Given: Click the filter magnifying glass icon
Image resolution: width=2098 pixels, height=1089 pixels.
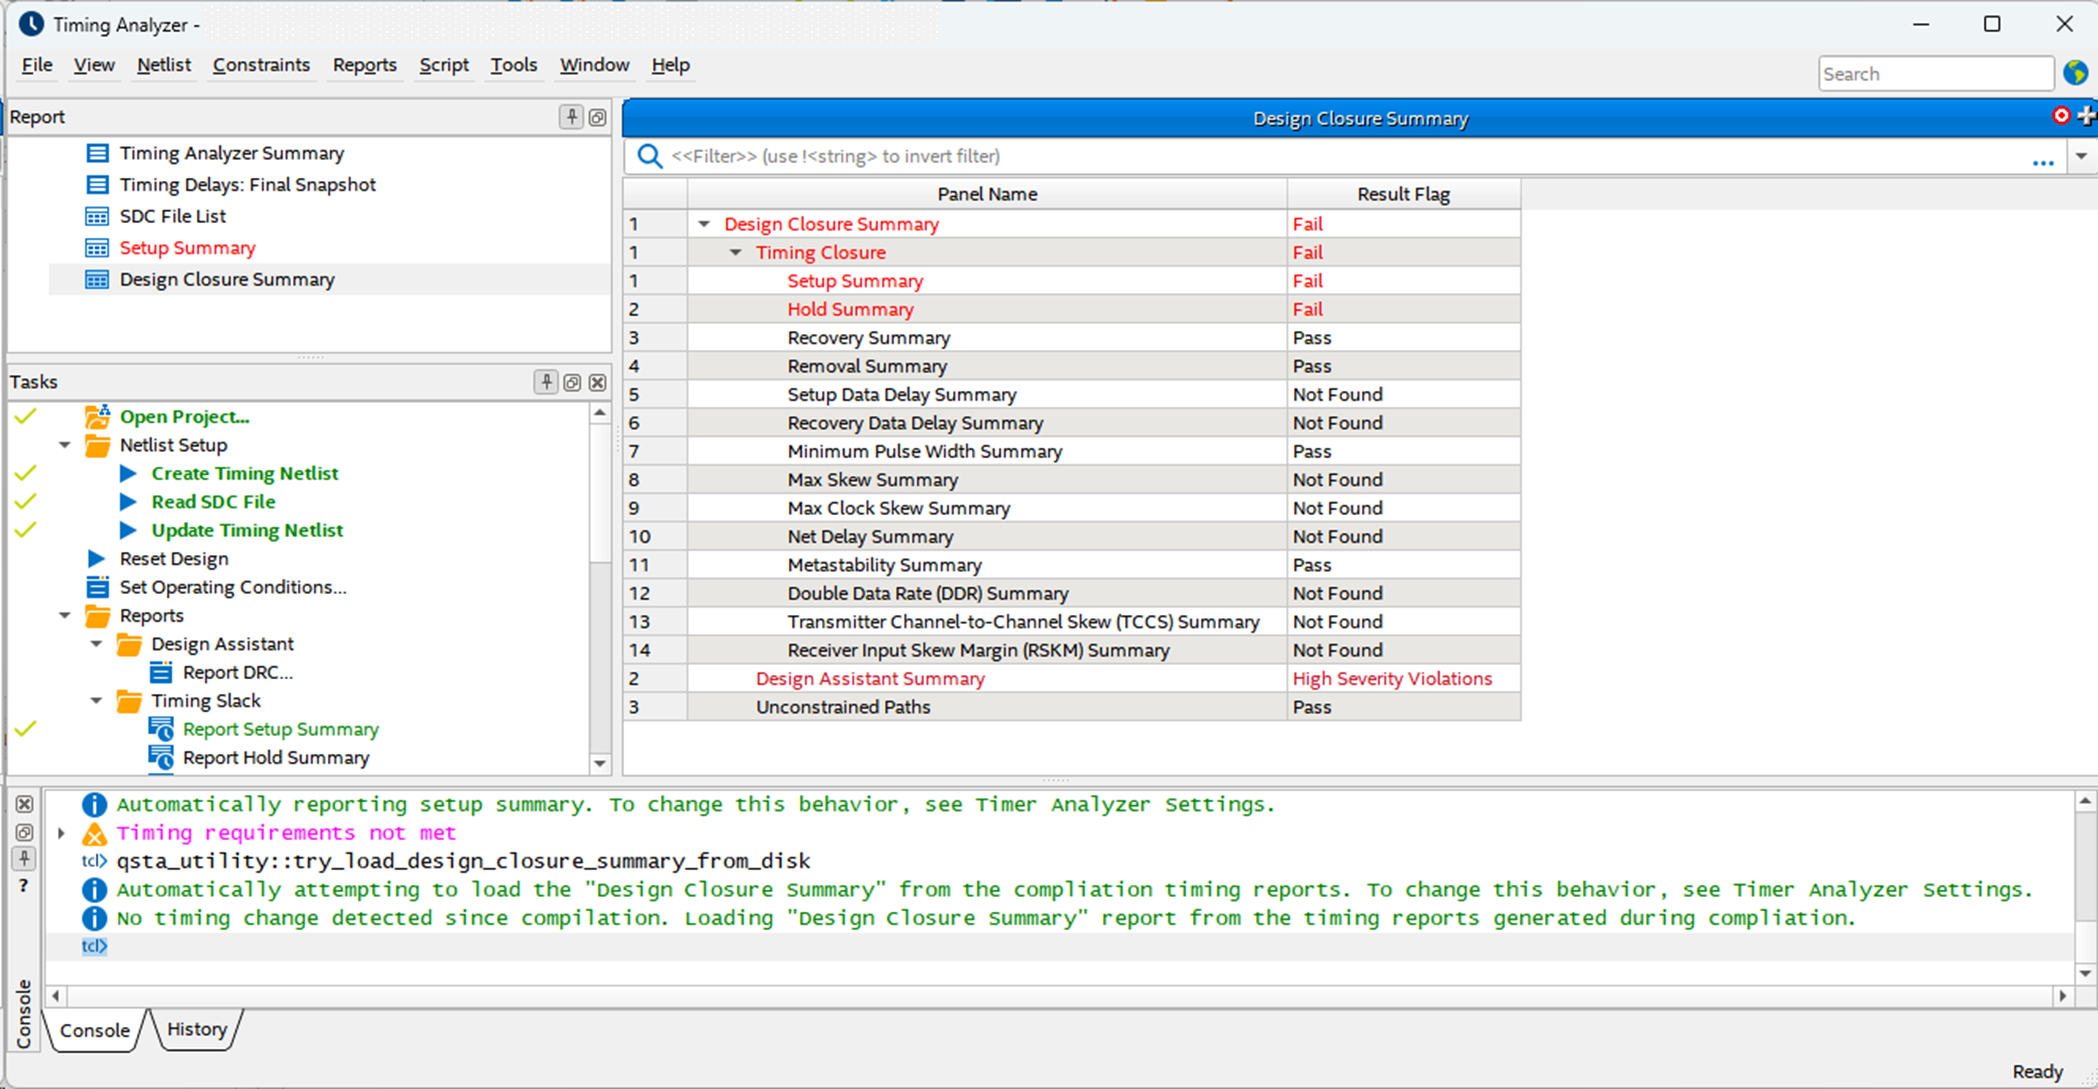Looking at the screenshot, I should pos(650,156).
